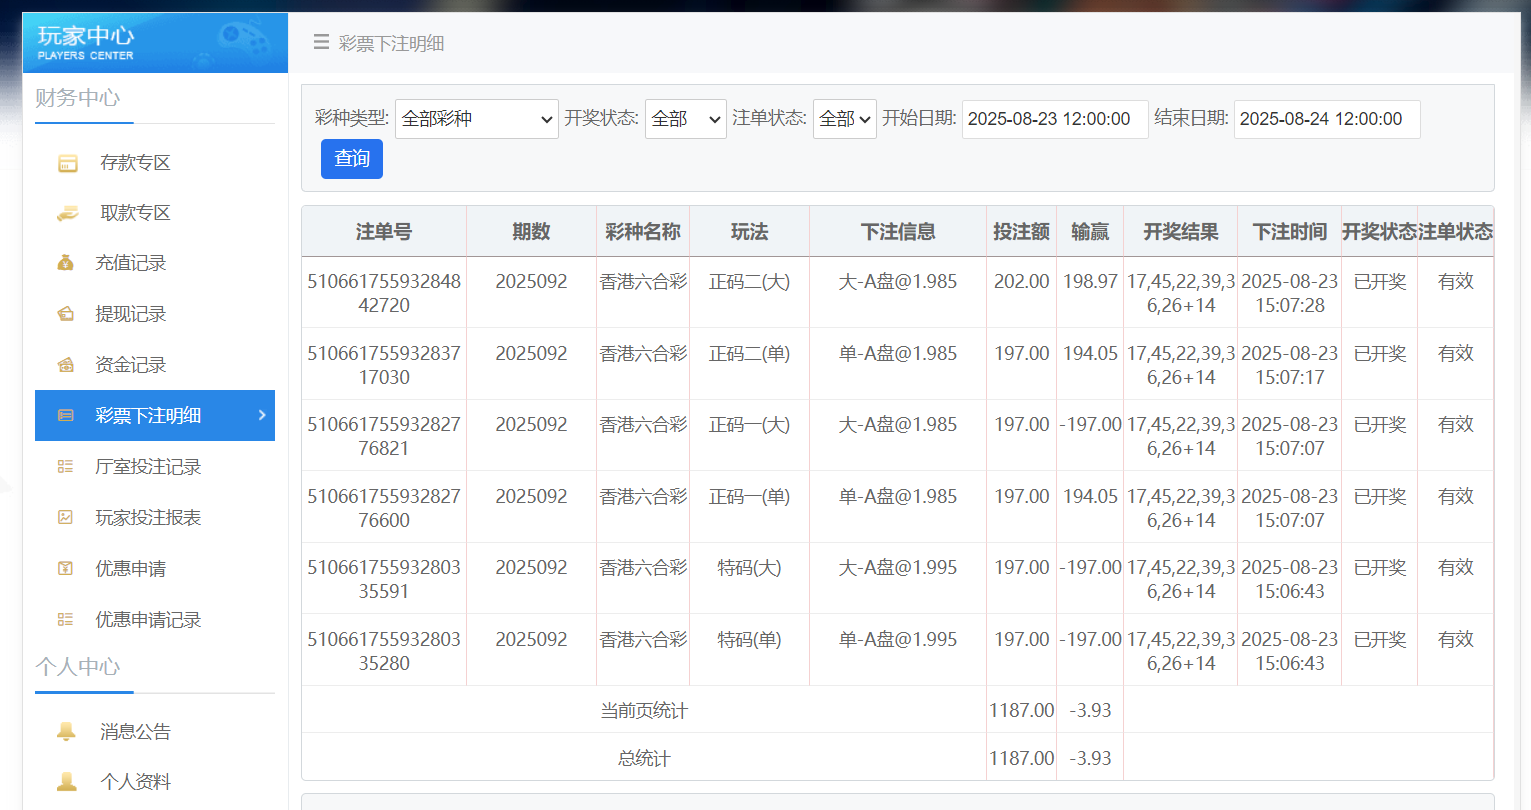Click the 个人资料 profile icon
Screen dimensions: 1531x810
click(67, 780)
